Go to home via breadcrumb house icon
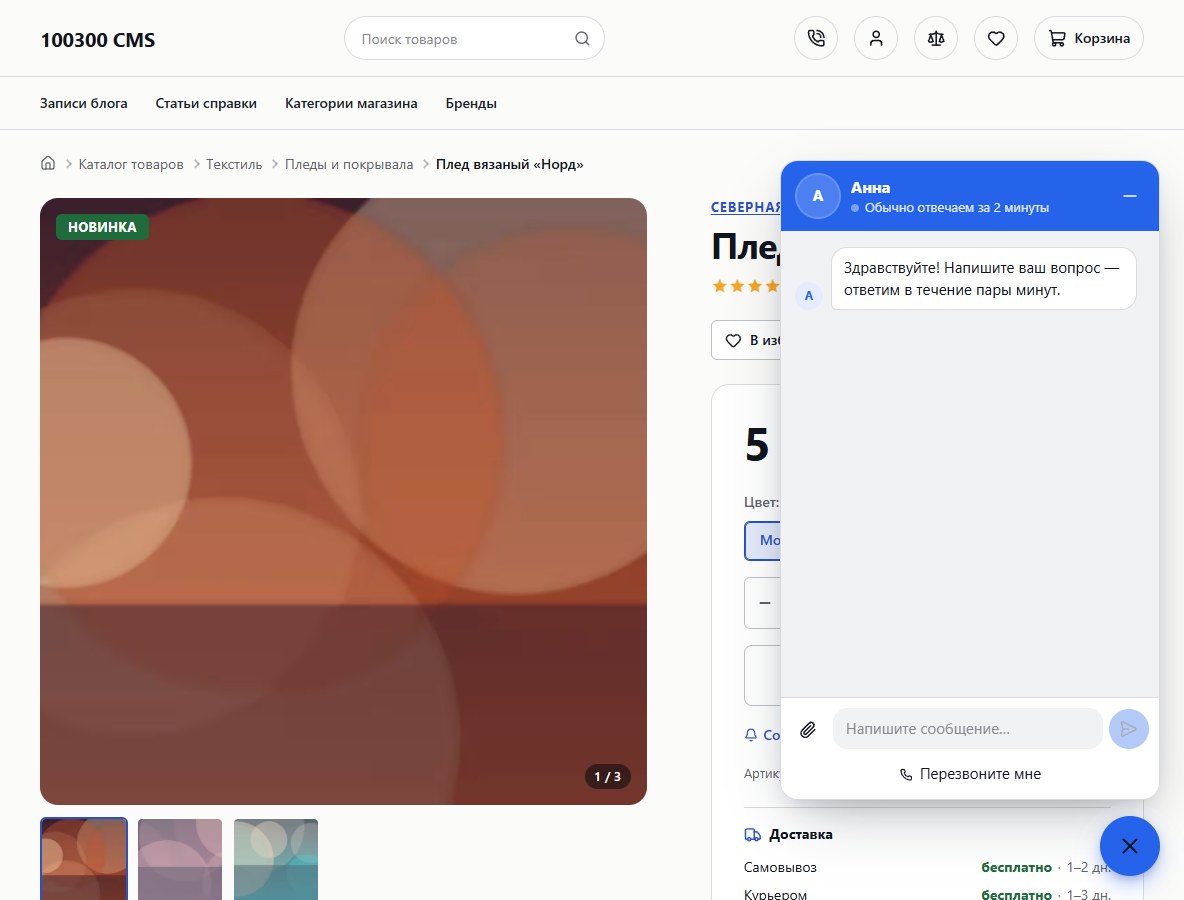This screenshot has height=900, width=1184. point(48,163)
